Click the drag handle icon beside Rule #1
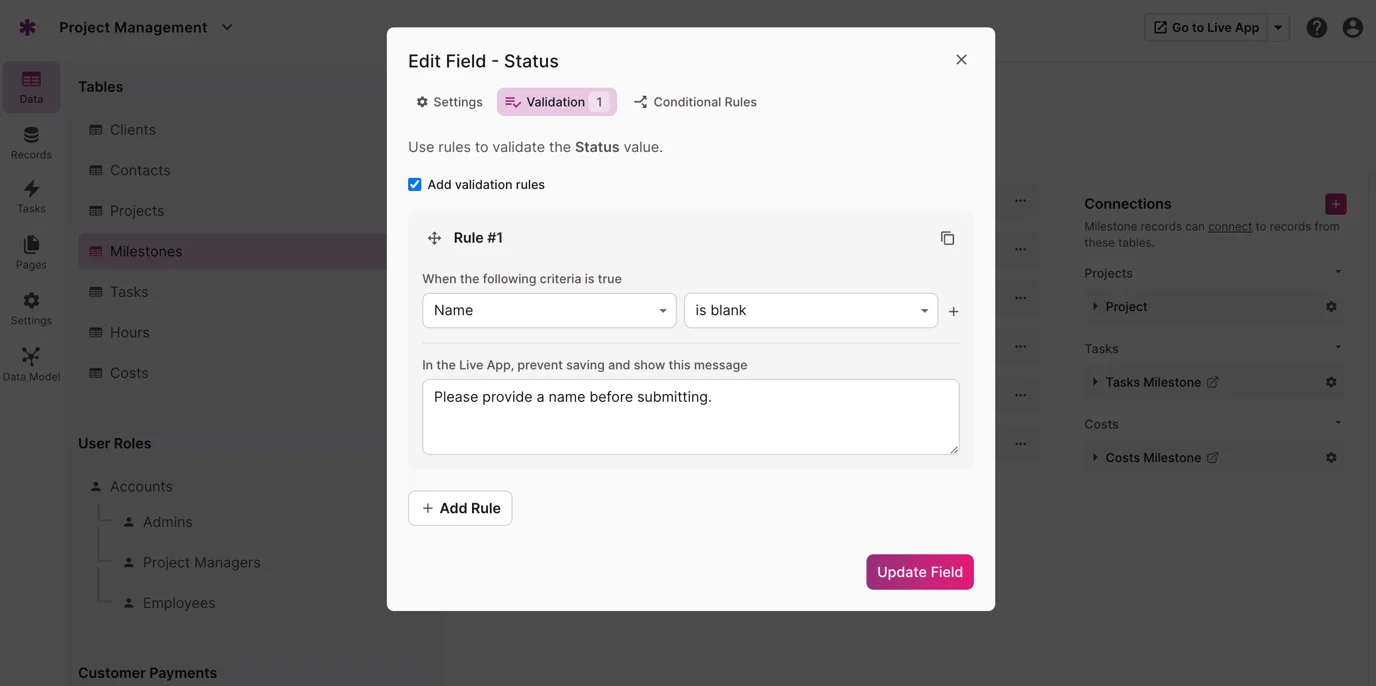This screenshot has height=686, width=1376. pyautogui.click(x=434, y=238)
